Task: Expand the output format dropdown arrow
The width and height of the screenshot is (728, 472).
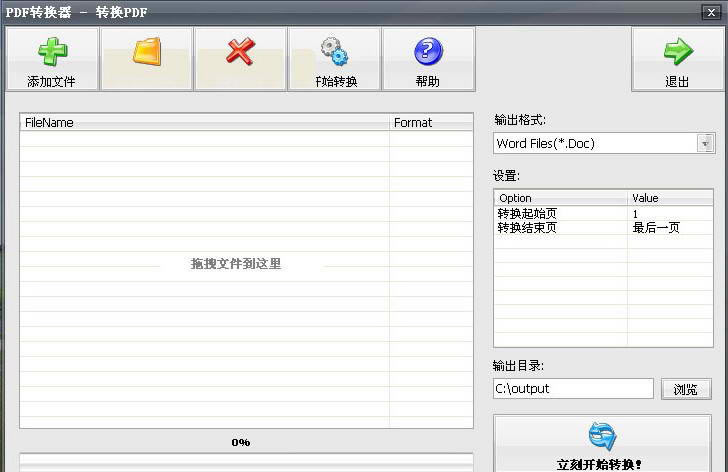Action: click(705, 143)
